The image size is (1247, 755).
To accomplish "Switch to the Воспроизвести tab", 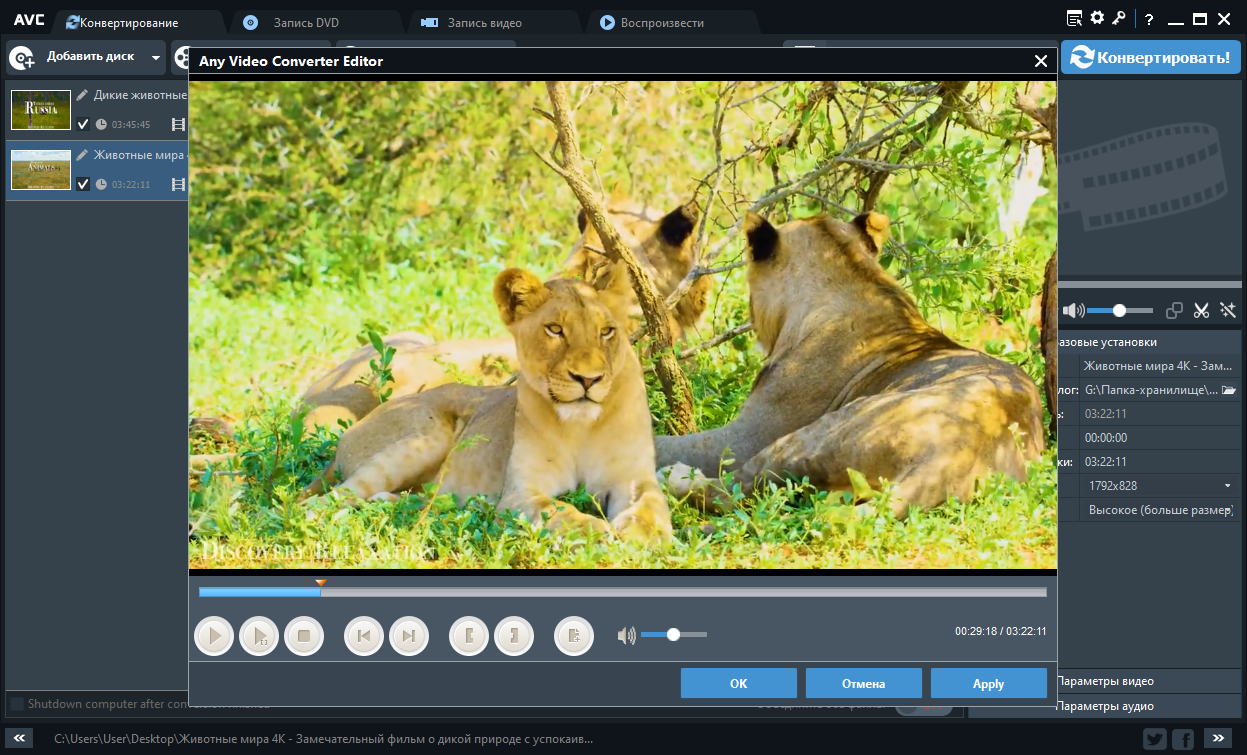I will pyautogui.click(x=662, y=22).
